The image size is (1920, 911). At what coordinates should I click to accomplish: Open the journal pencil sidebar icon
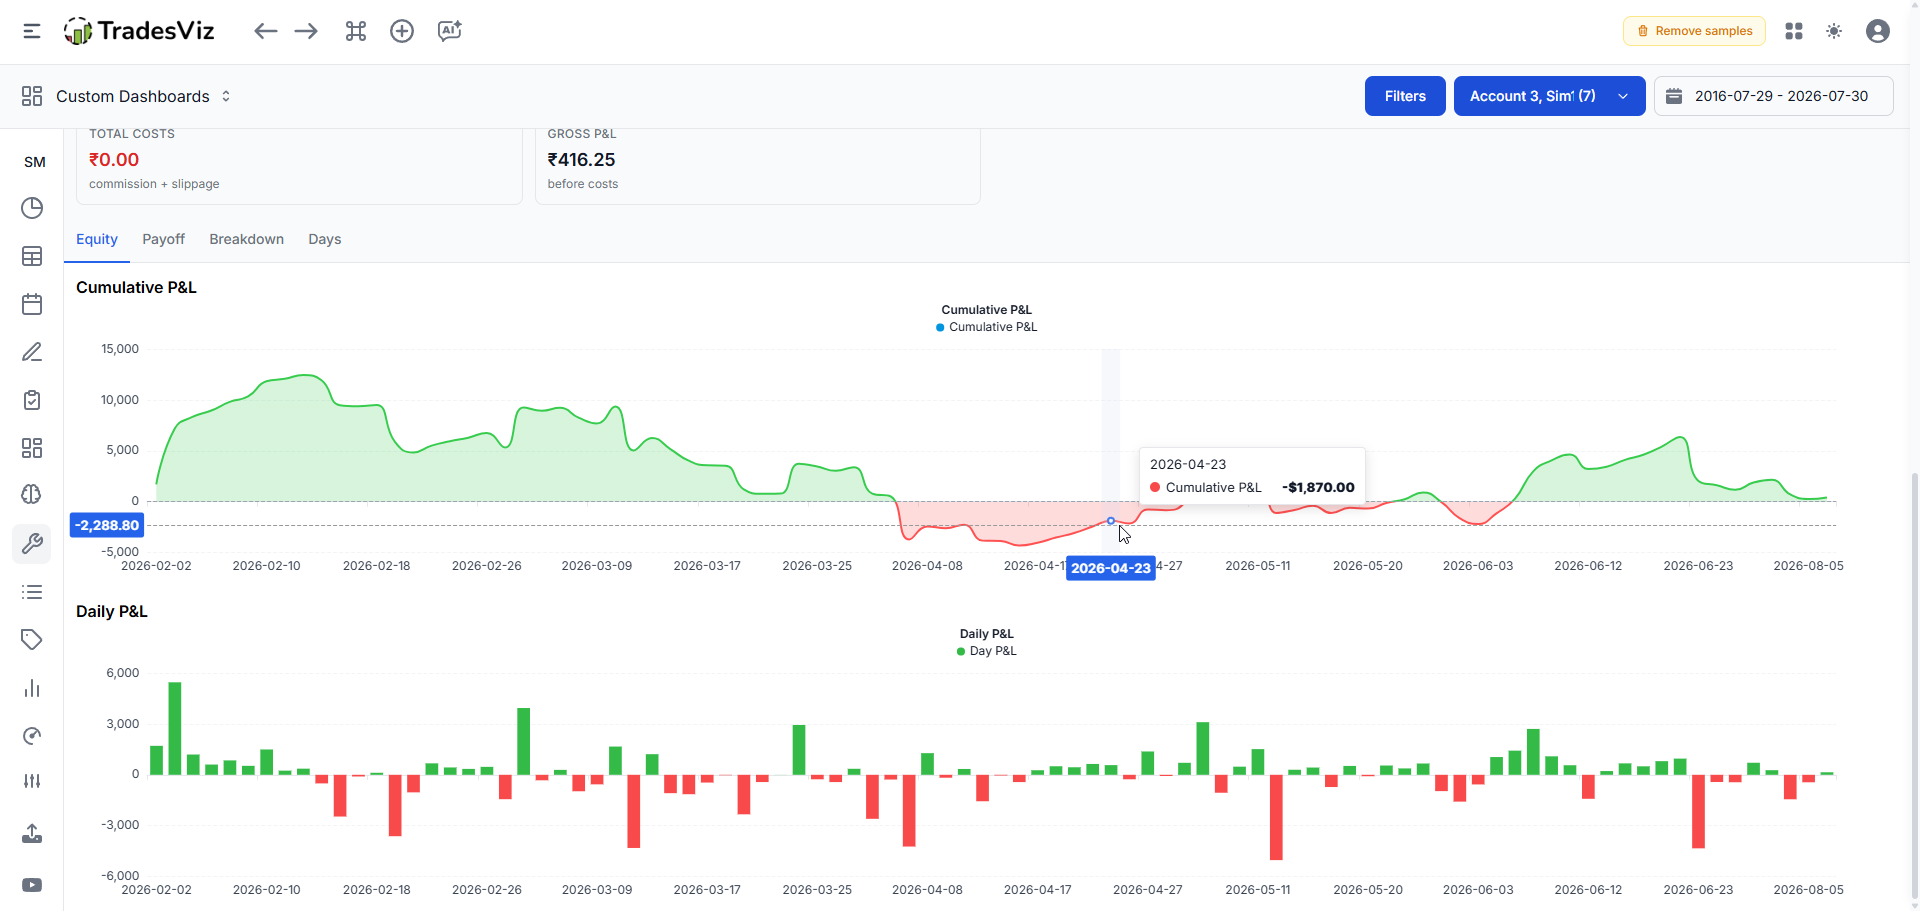click(x=32, y=352)
